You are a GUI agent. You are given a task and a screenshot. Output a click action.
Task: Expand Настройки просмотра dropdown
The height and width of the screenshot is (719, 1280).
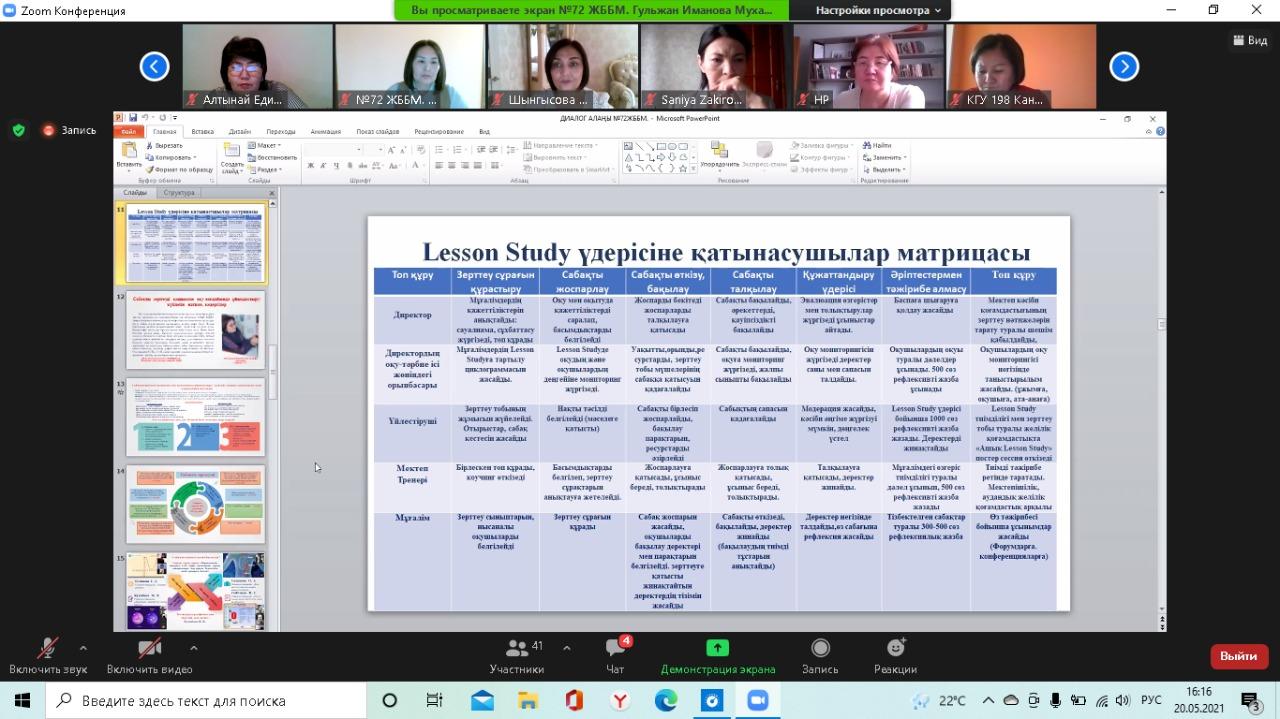(x=878, y=10)
